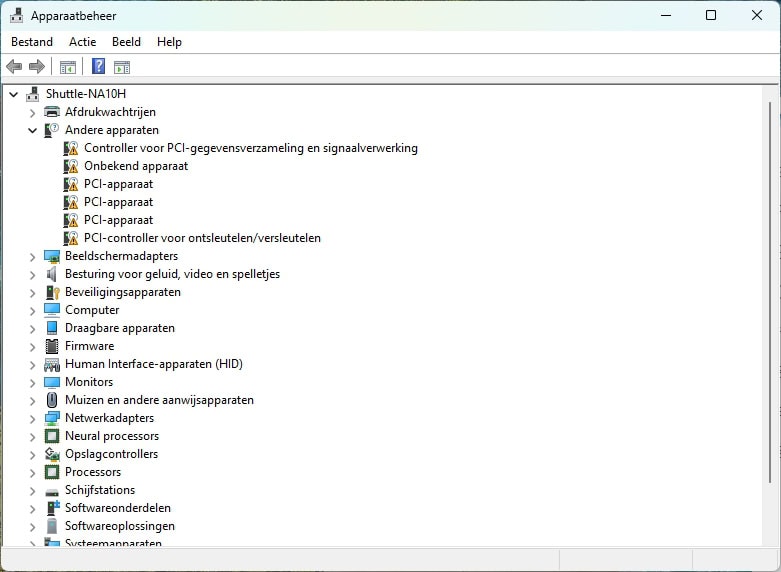Click the Neural processors chip icon
This screenshot has height=572, width=781.
pos(52,436)
